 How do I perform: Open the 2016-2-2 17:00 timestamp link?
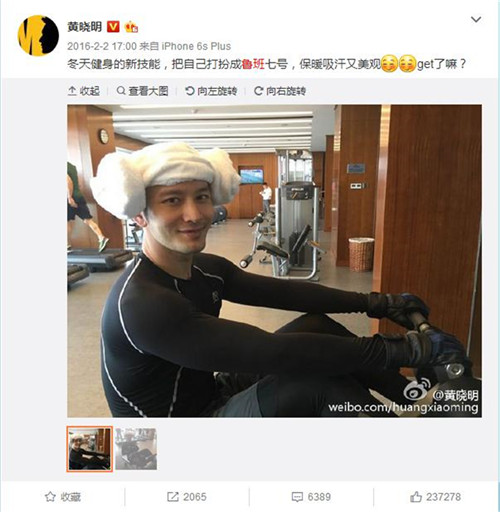(x=102, y=46)
